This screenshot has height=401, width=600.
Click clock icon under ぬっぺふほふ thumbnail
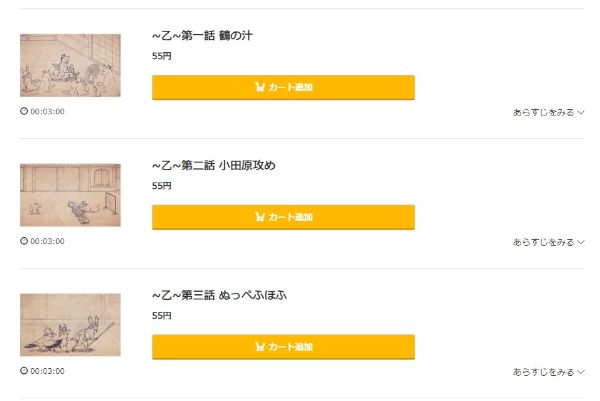[x=24, y=371]
